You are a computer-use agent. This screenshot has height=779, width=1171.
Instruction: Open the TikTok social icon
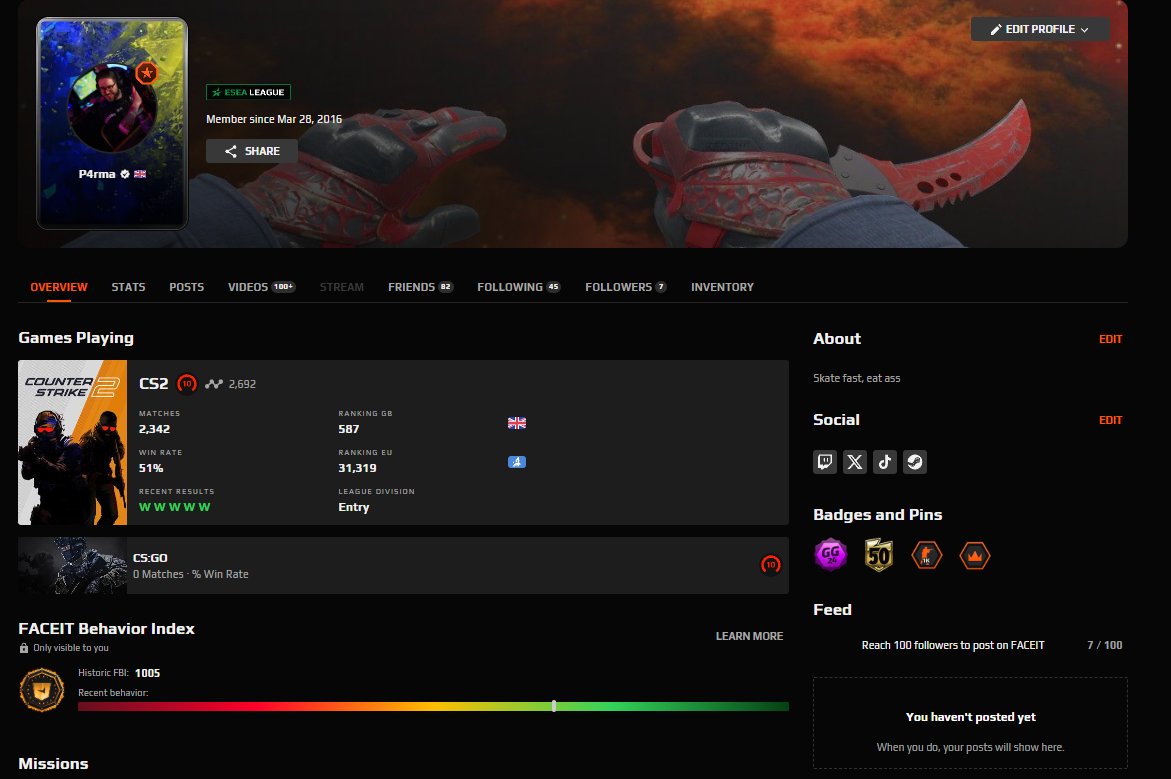884,462
